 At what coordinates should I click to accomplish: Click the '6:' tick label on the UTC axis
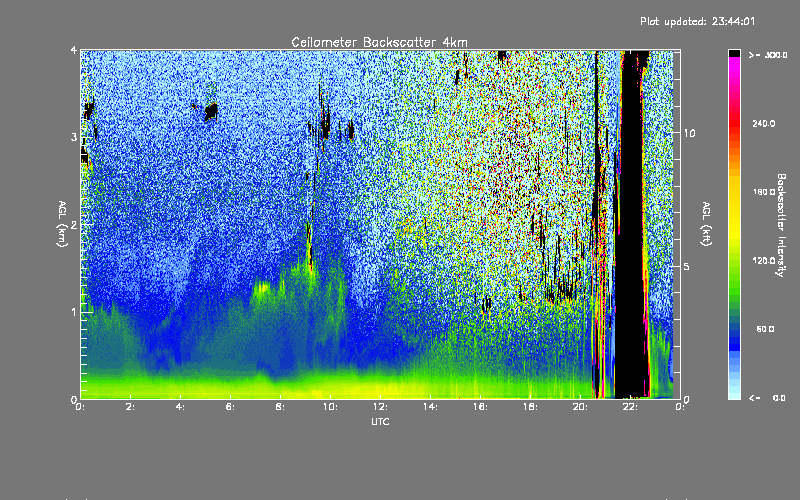(x=231, y=407)
